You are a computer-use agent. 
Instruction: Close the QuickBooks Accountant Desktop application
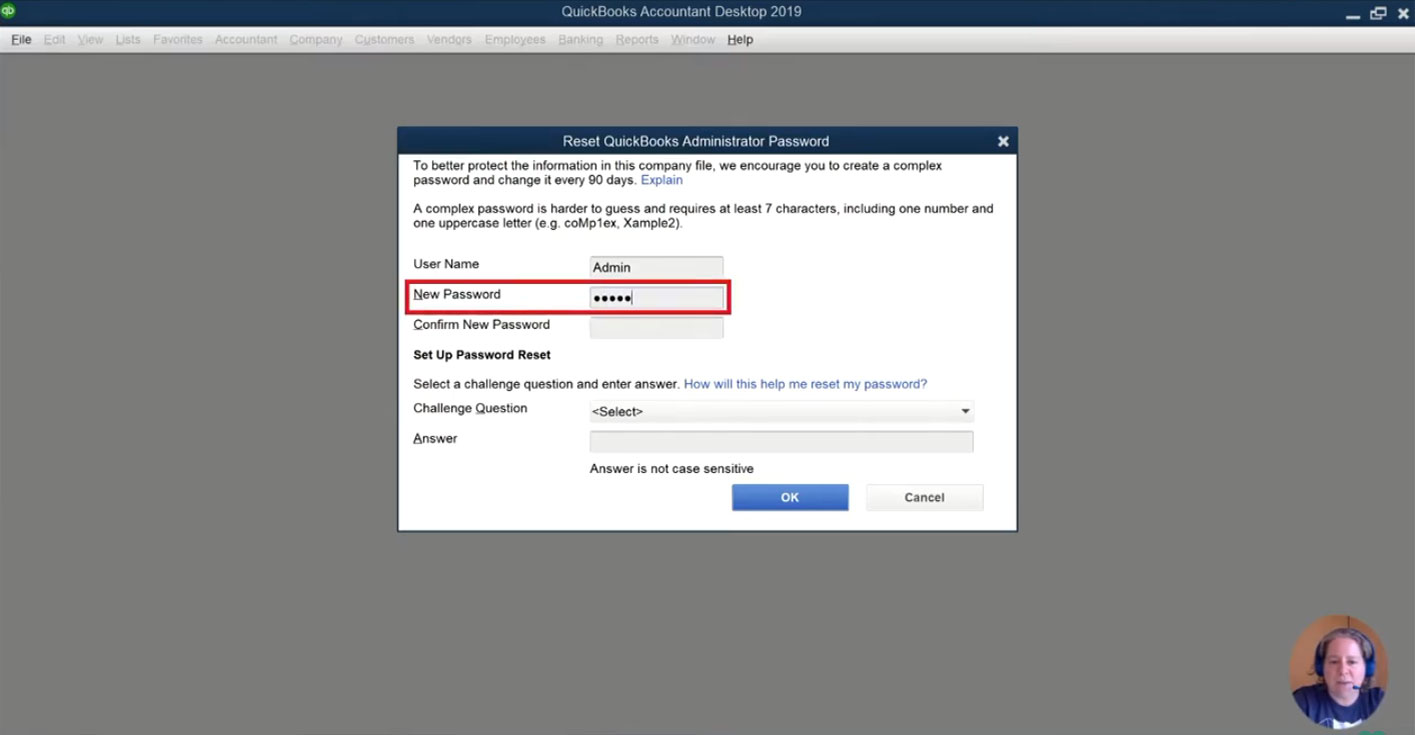pos(1403,13)
